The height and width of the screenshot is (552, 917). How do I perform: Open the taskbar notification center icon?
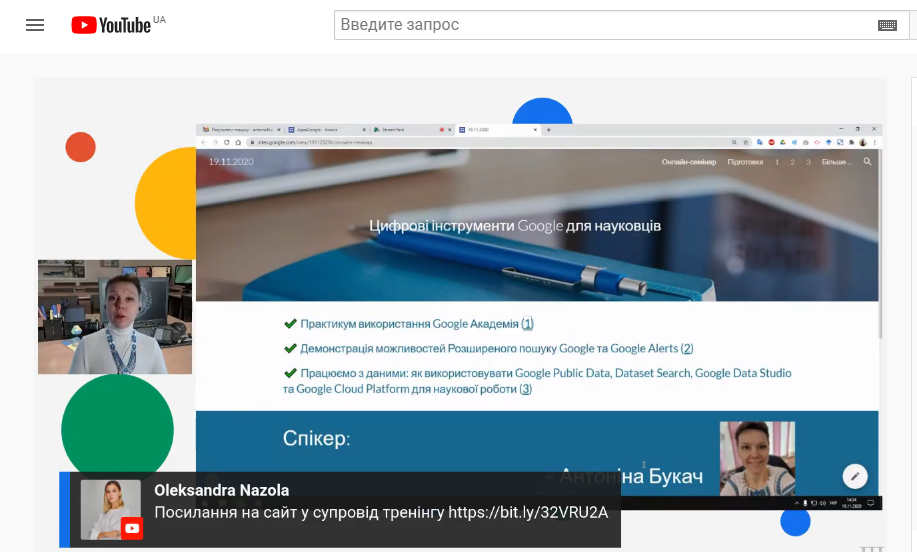[x=870, y=503]
